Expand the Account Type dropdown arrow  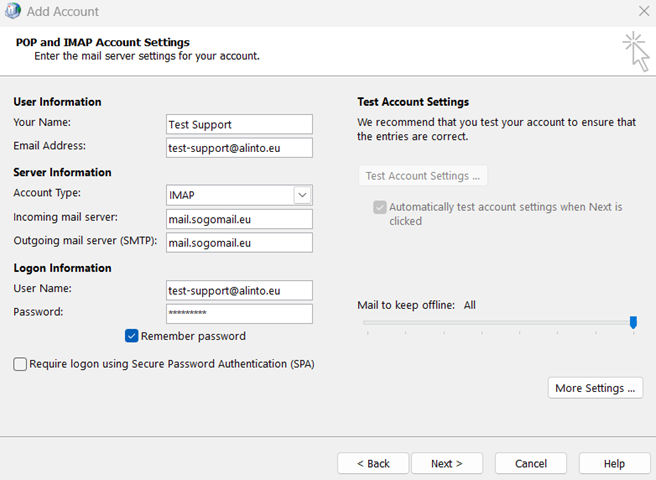coord(302,194)
